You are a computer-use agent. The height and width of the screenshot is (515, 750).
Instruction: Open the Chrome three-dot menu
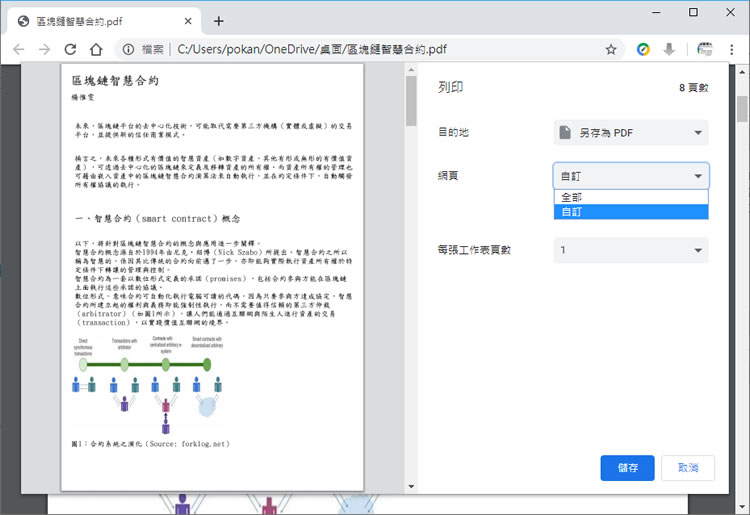pyautogui.click(x=731, y=49)
